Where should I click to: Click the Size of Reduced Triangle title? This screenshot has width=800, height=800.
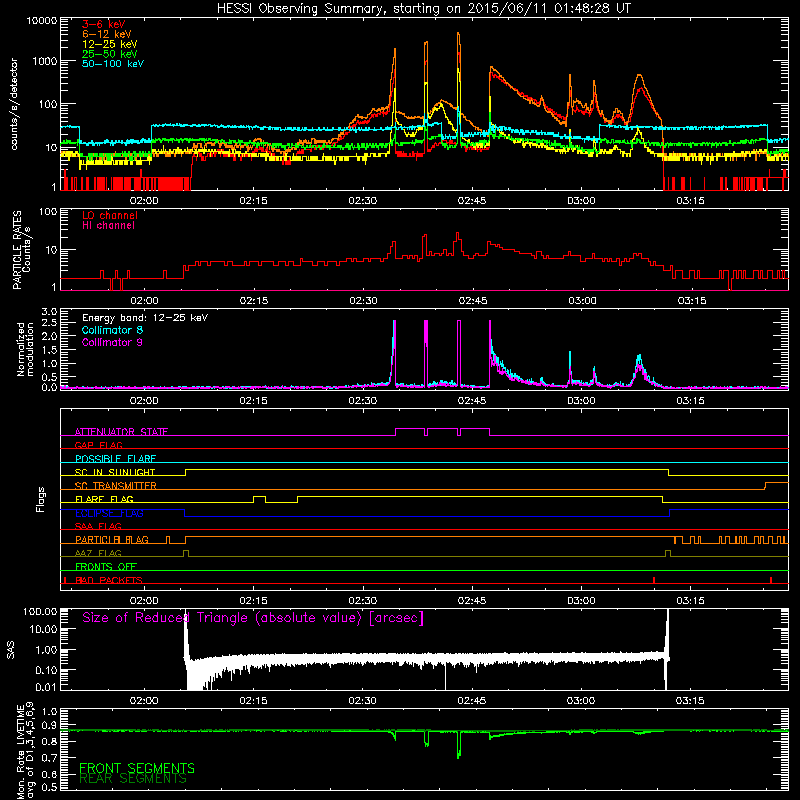pyautogui.click(x=253, y=618)
